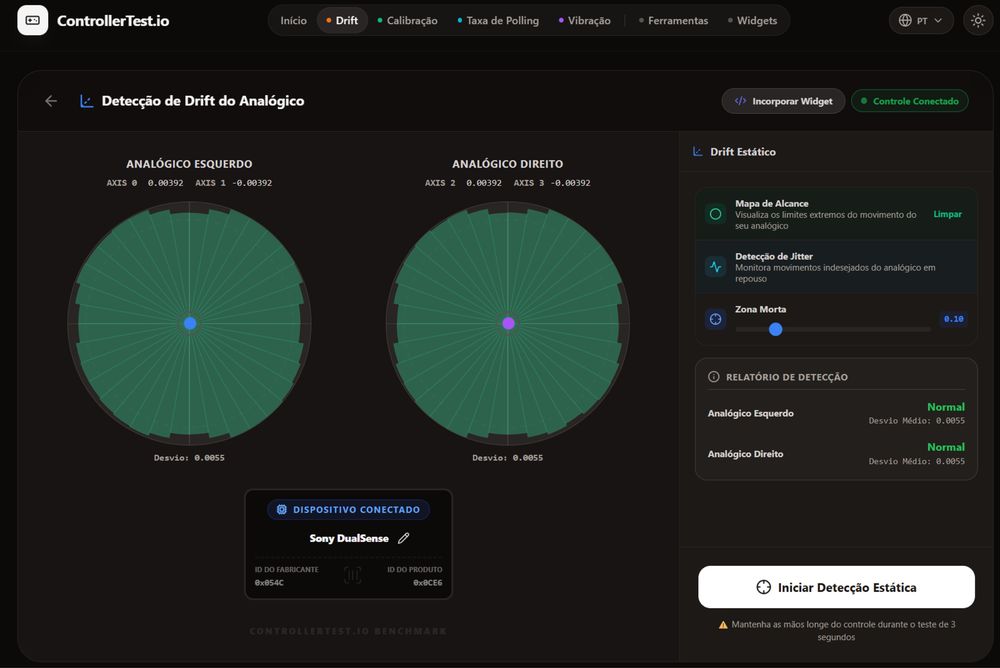
Task: Click the Zona Morta crosshair icon
Action: [x=716, y=319]
